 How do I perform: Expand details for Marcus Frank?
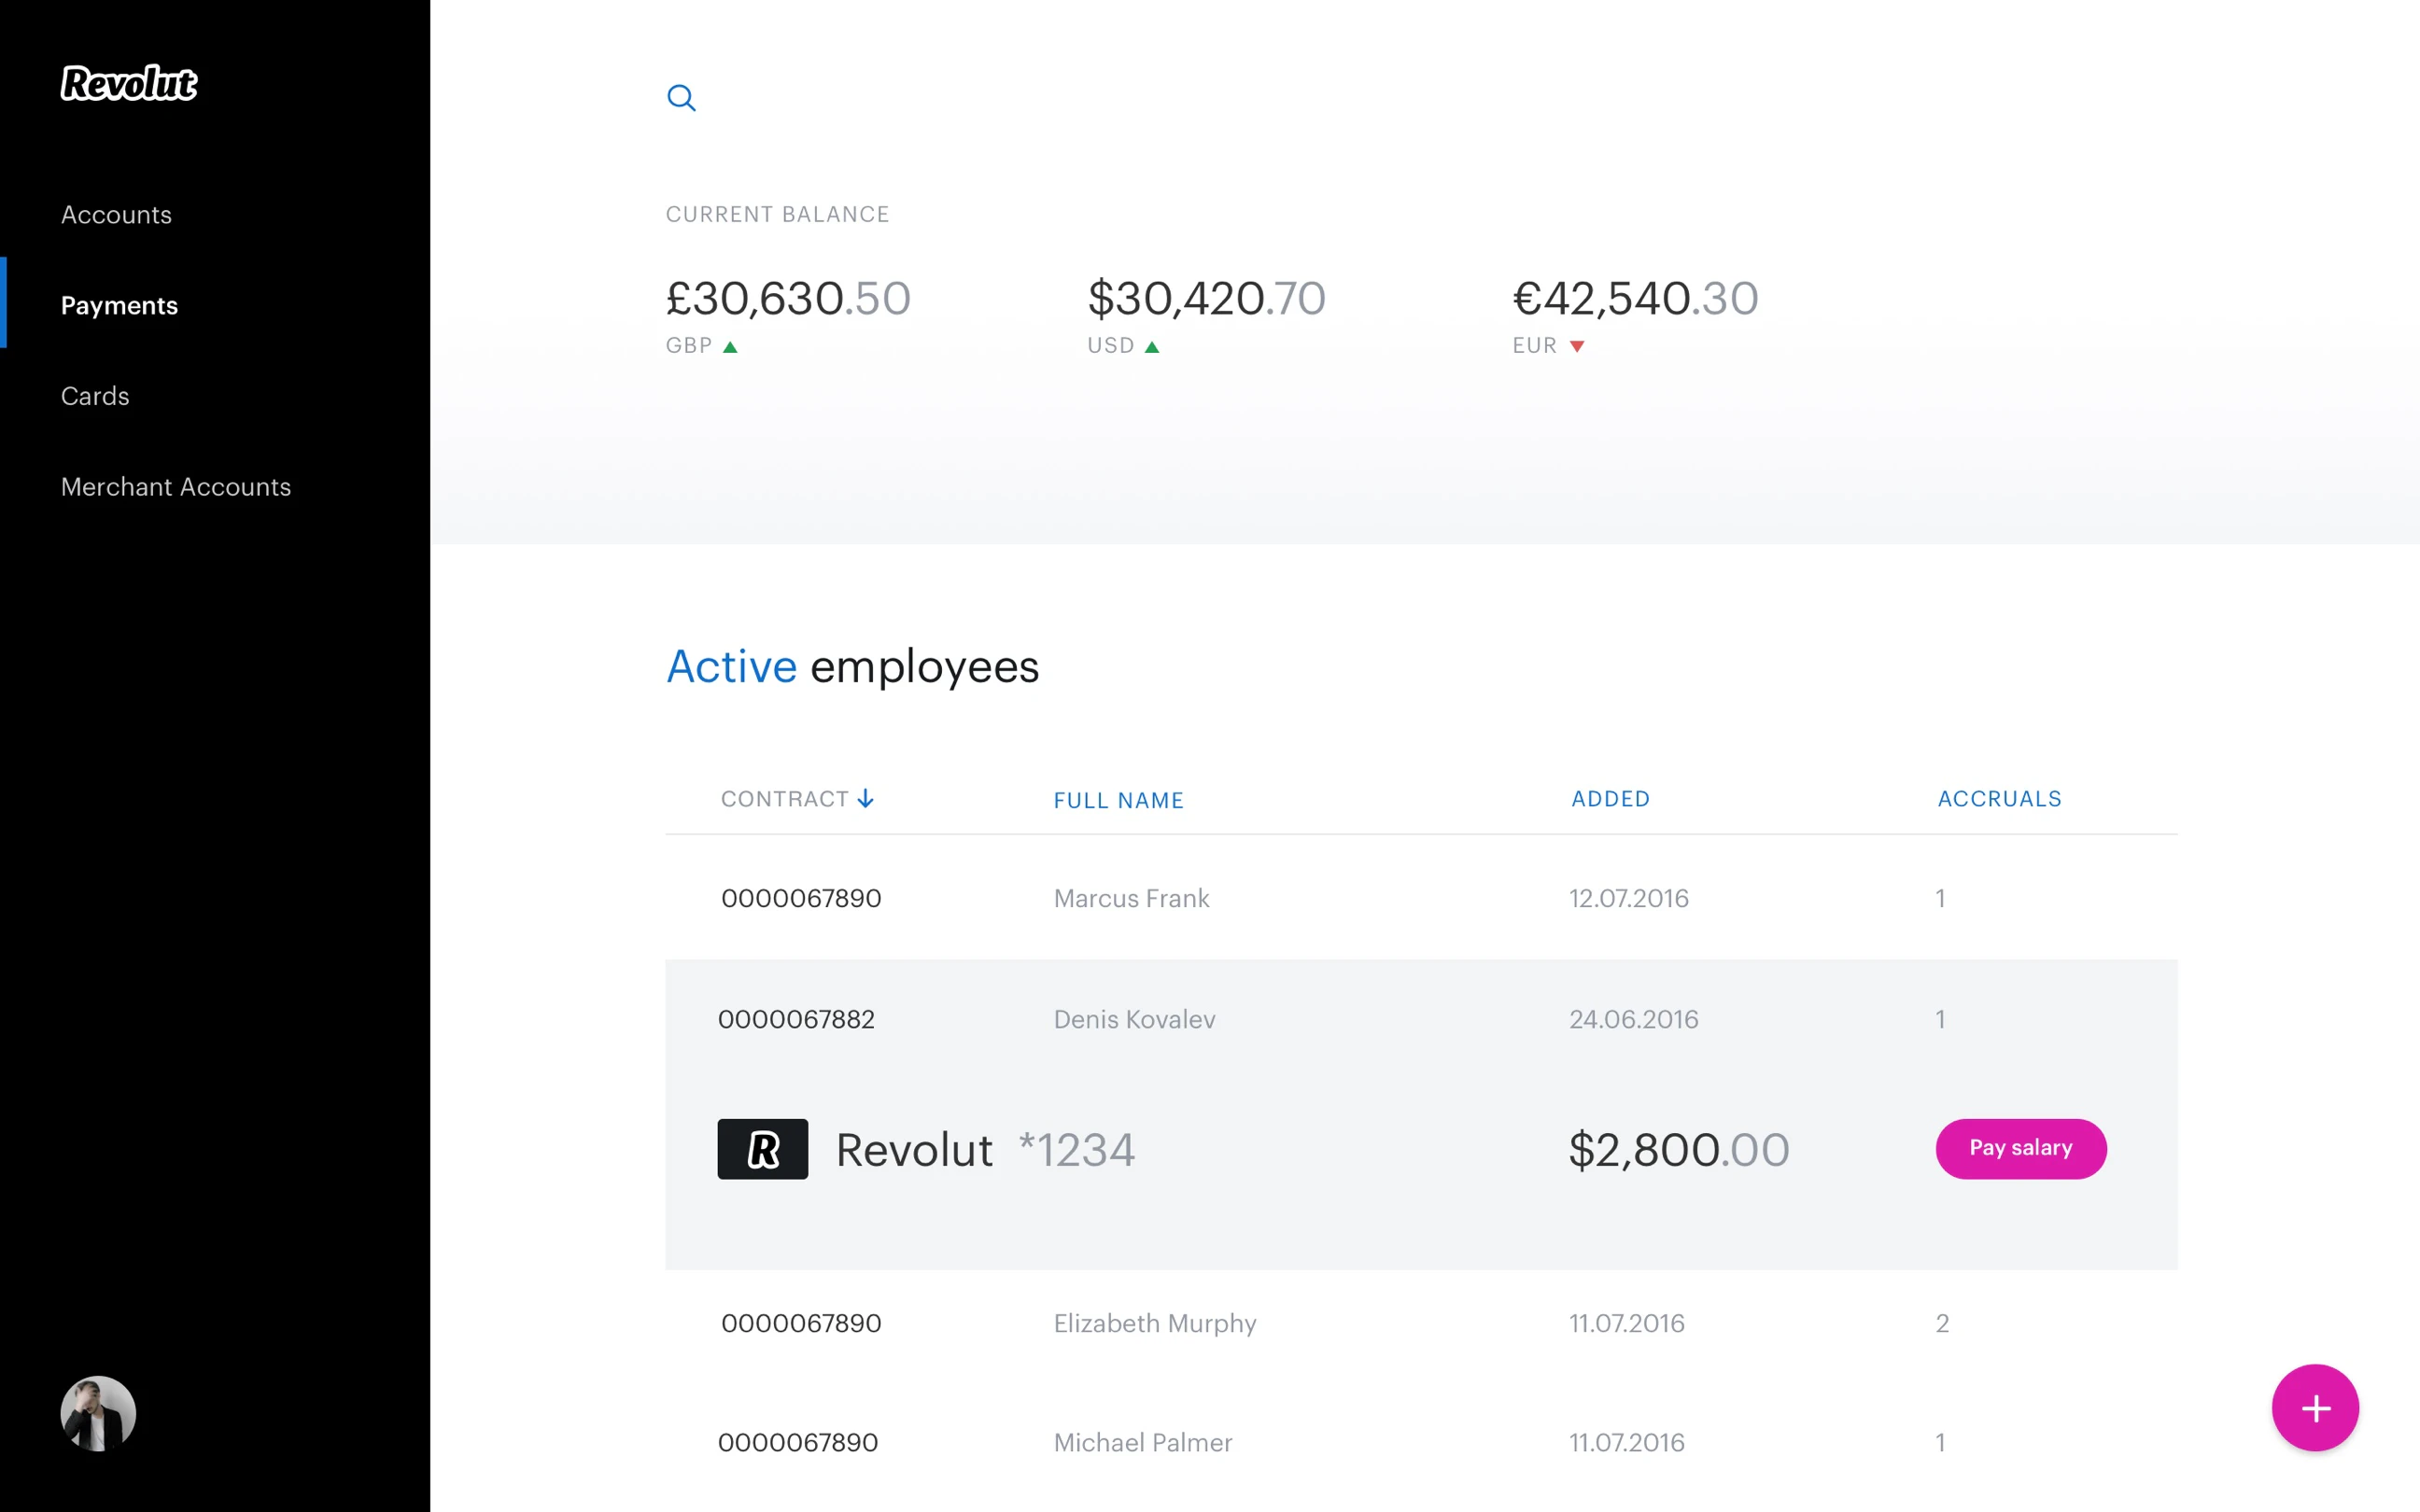coord(1131,898)
